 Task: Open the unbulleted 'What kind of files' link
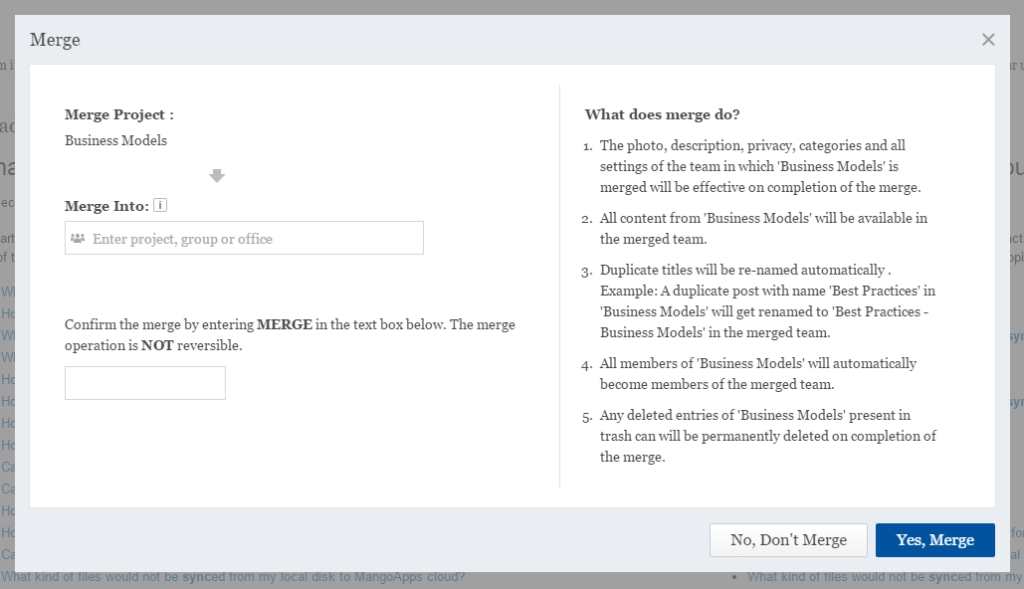pos(233,577)
